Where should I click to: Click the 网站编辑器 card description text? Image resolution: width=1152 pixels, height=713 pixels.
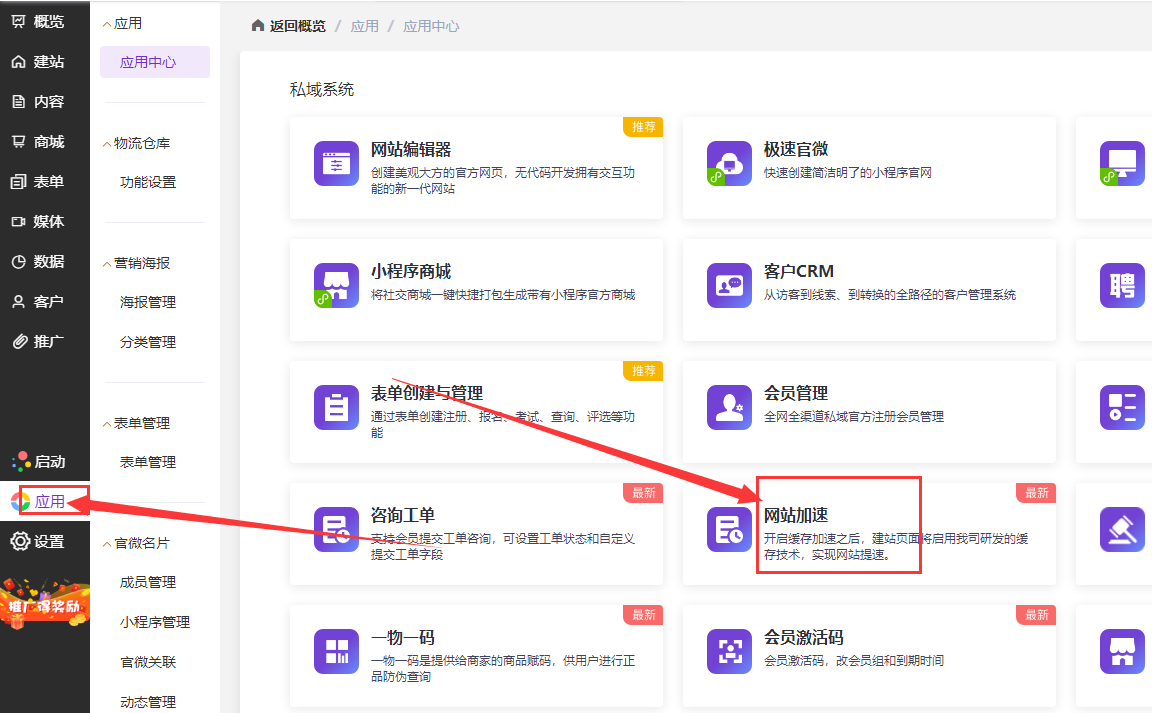[x=503, y=180]
